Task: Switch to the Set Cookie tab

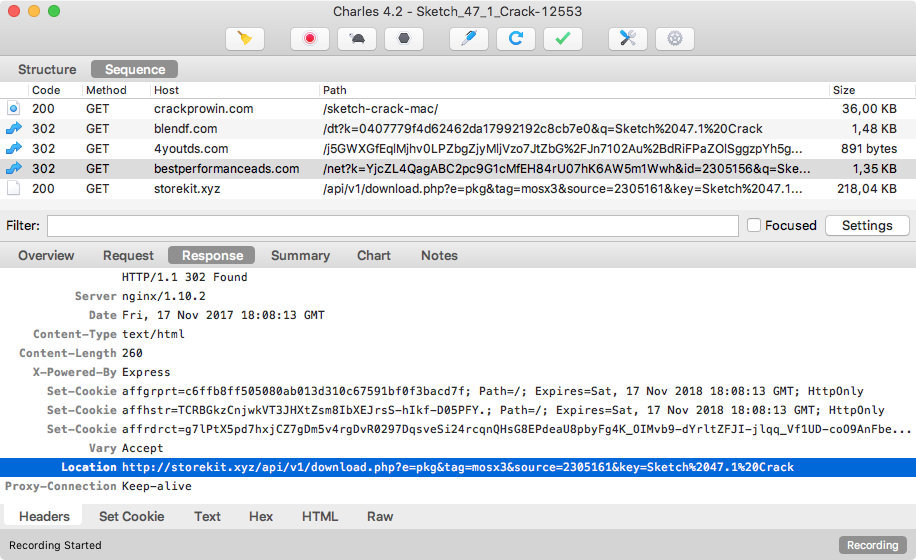Action: pos(131,517)
